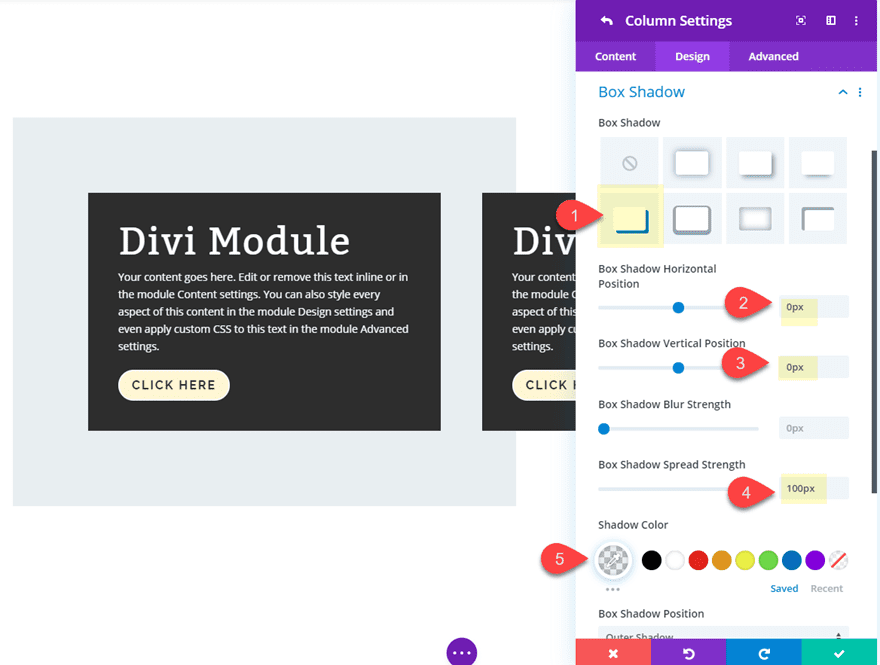This screenshot has width=880, height=665.
Task: Pick the white shadow color swatch
Action: [x=675, y=559]
